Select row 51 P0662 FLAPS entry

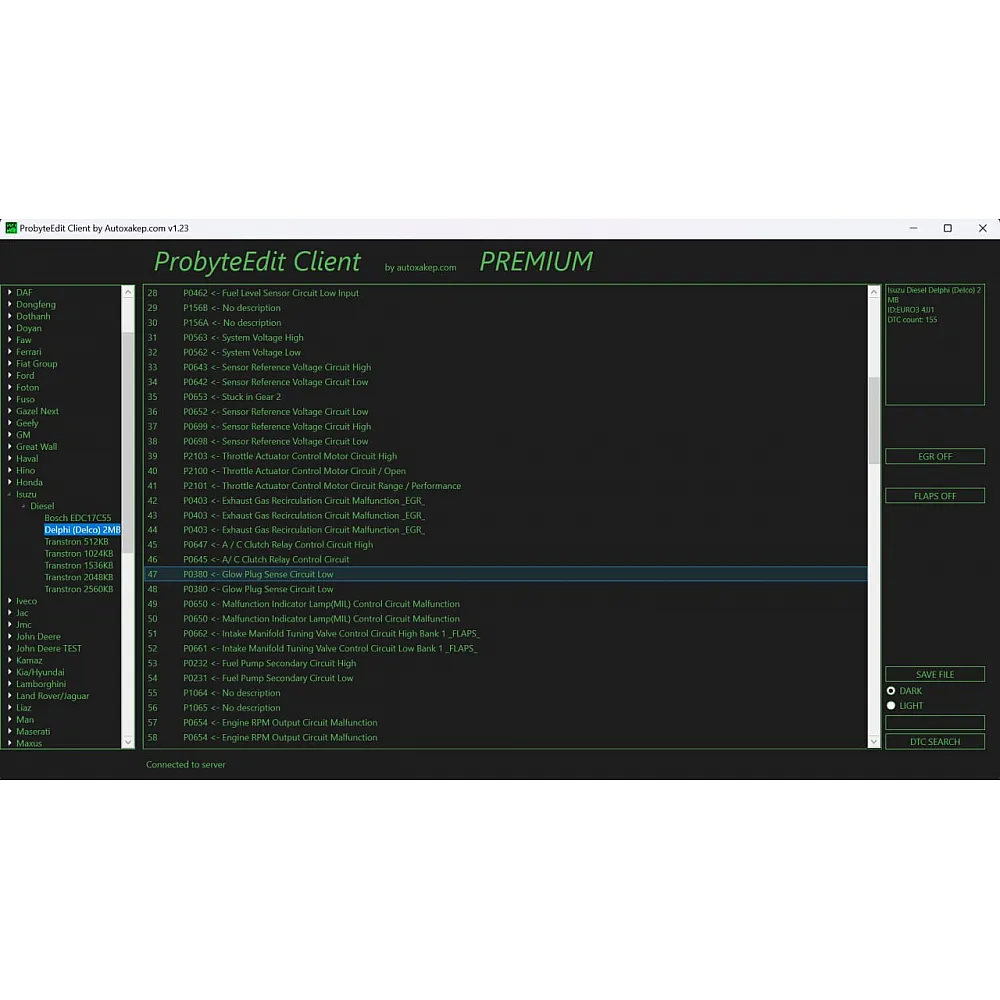tap(330, 634)
